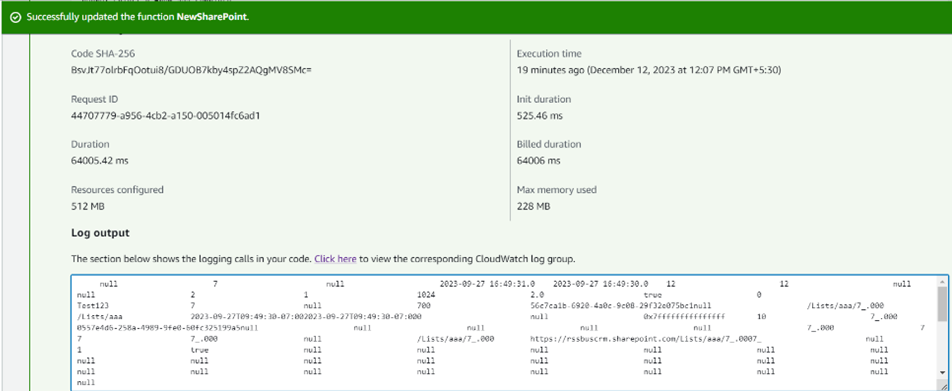
Task: Click inside the log output text box
Action: click(x=504, y=332)
